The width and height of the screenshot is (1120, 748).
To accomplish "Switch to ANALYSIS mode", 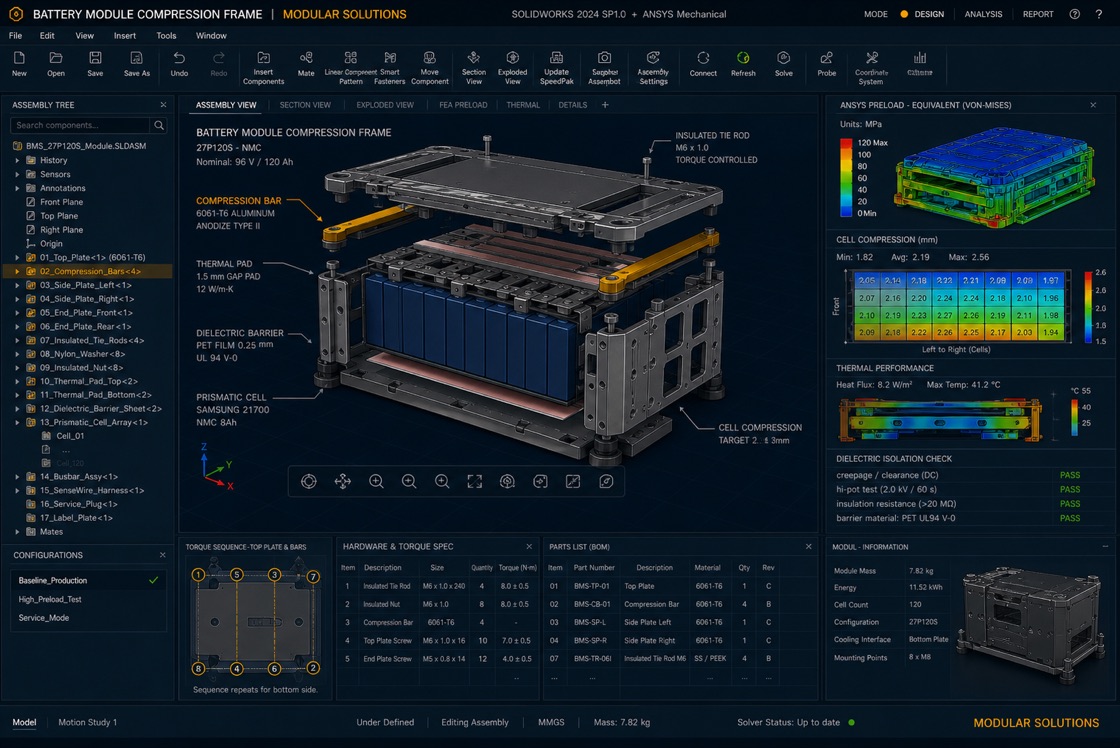I will (984, 14).
